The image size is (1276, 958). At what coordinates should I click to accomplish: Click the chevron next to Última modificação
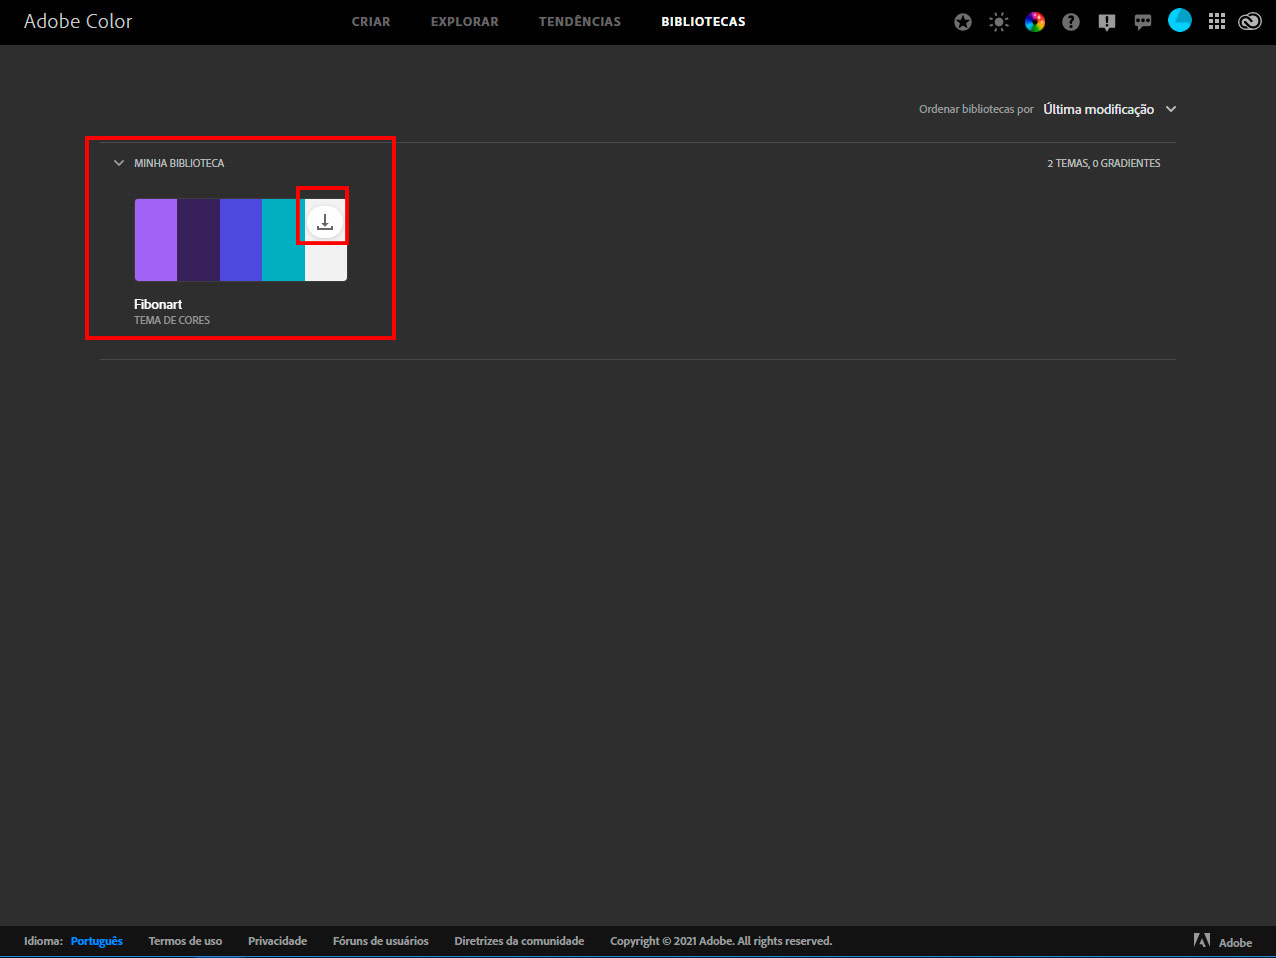click(1171, 109)
